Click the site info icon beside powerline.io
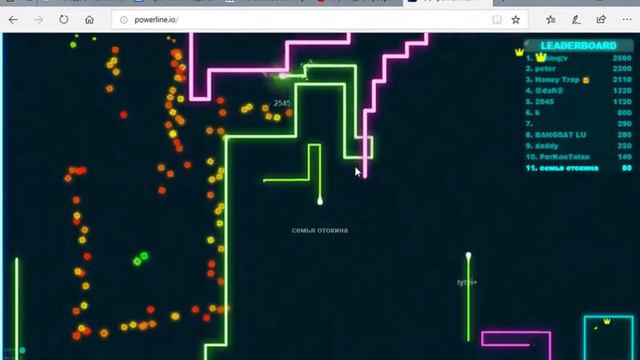This screenshot has width=640, height=360. click(x=124, y=20)
